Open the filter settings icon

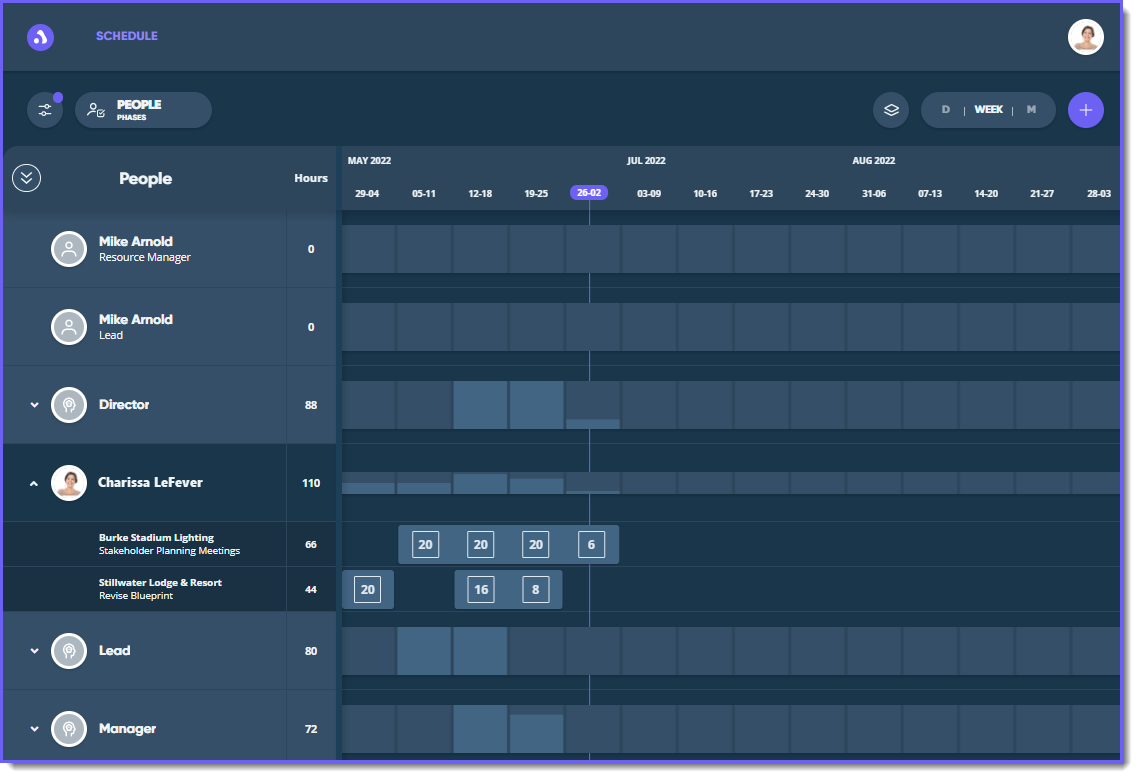(x=45, y=110)
